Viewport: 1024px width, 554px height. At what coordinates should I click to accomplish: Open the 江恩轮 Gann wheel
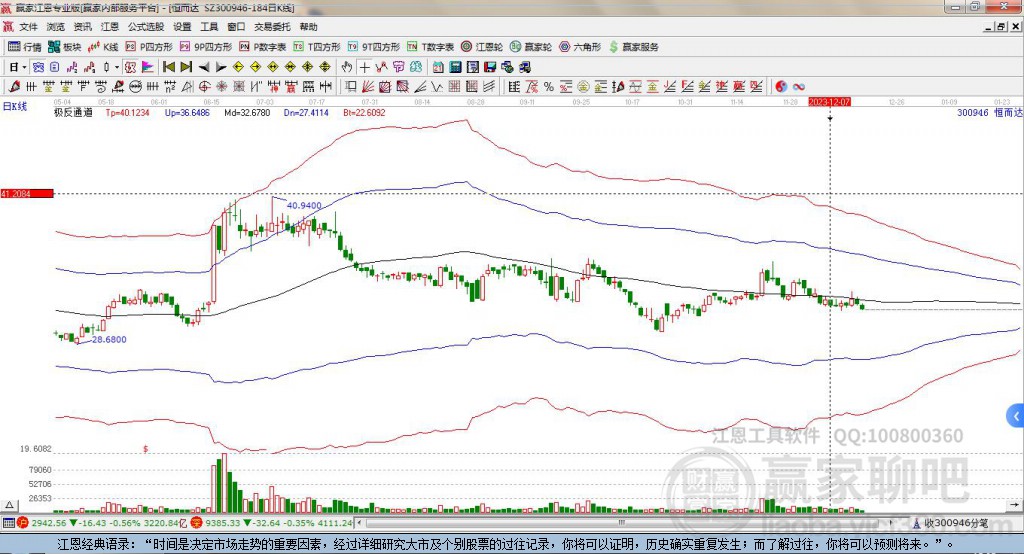[482, 47]
